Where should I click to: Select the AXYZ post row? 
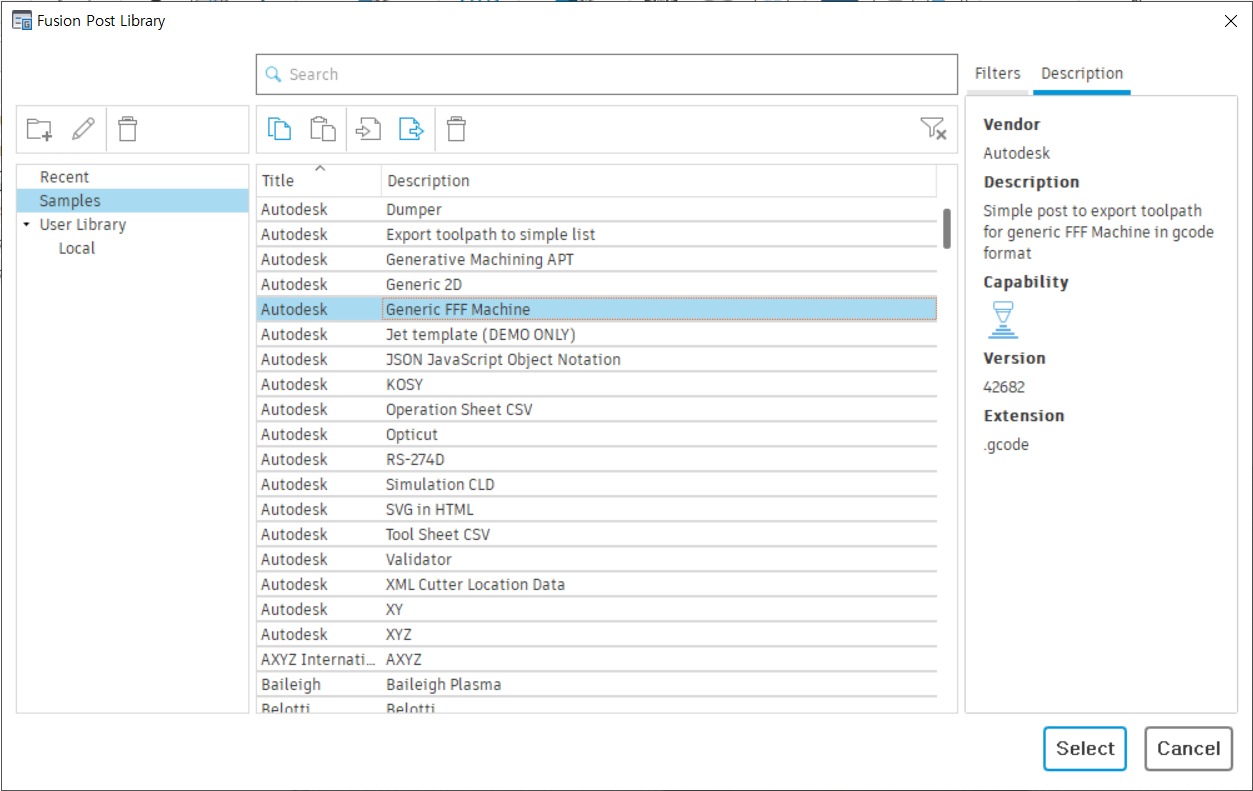tap(596, 660)
